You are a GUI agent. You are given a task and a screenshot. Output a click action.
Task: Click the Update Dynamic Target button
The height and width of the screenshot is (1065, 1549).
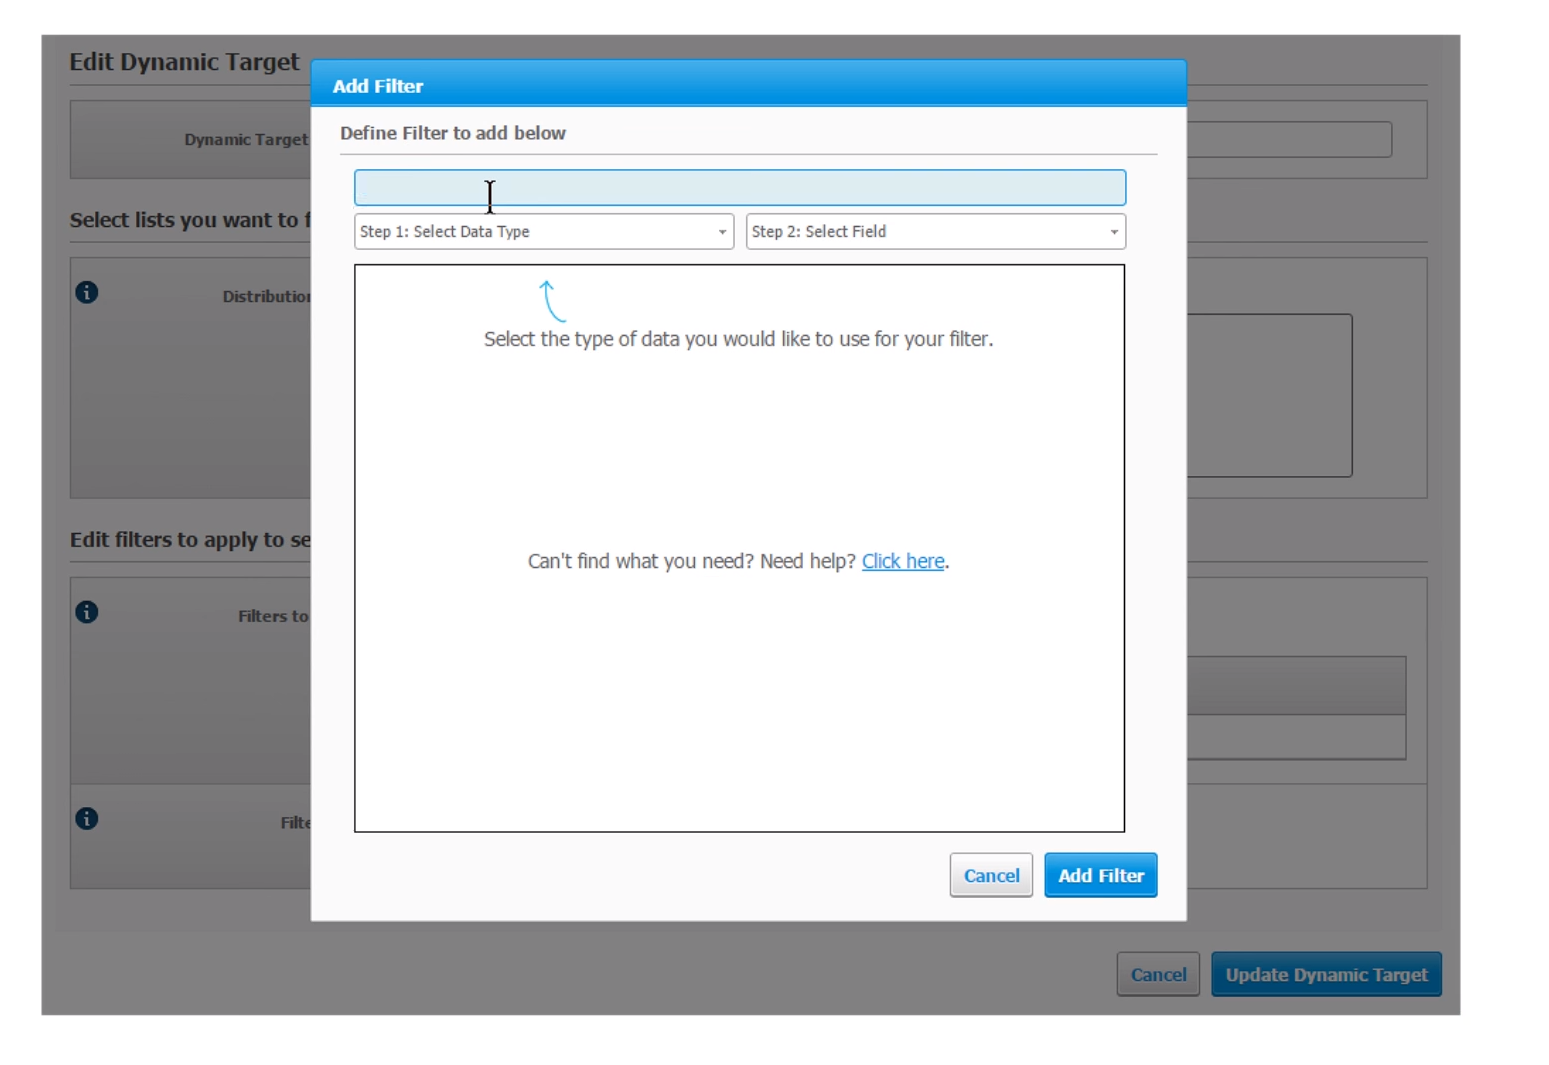[x=1326, y=974]
